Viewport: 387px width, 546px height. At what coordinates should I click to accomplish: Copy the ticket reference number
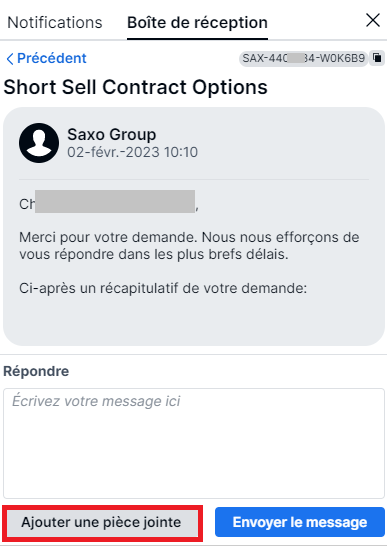coord(377,58)
